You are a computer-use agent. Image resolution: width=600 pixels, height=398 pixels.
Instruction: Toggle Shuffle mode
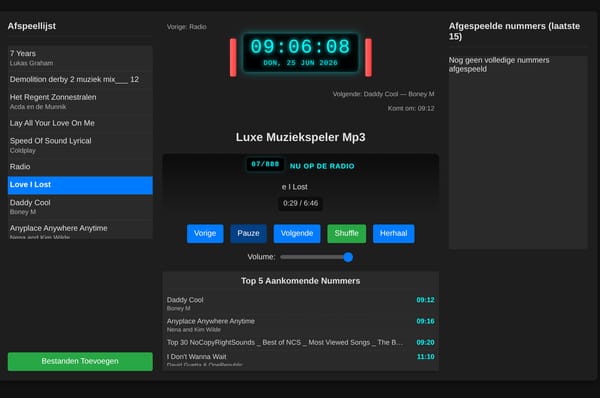[346, 233]
